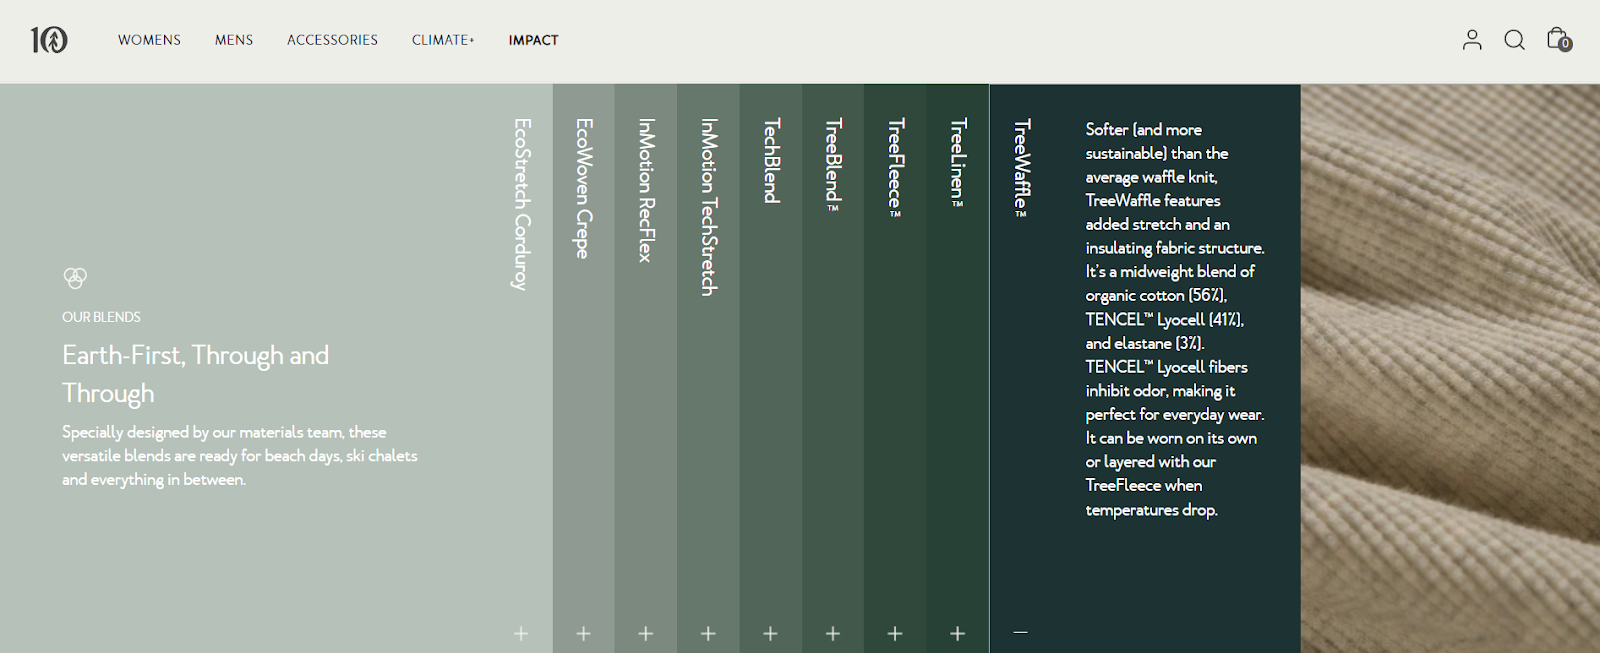
Task: Expand the TreeBlend plus icon
Action: [833, 633]
